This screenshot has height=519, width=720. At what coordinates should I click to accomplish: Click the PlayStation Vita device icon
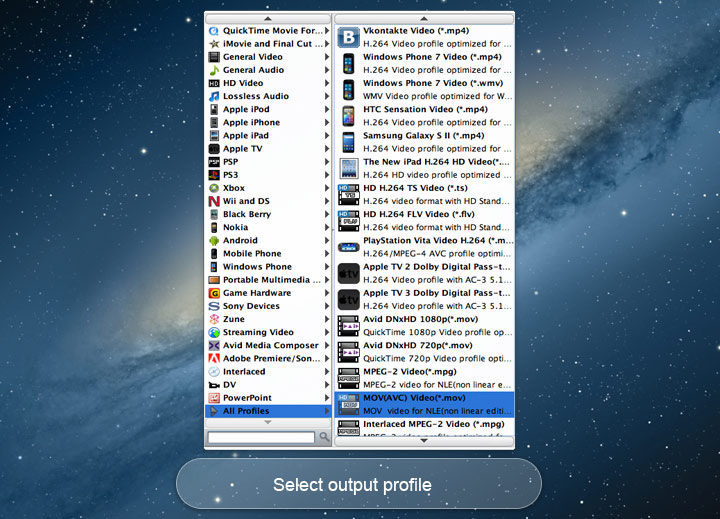pos(349,248)
